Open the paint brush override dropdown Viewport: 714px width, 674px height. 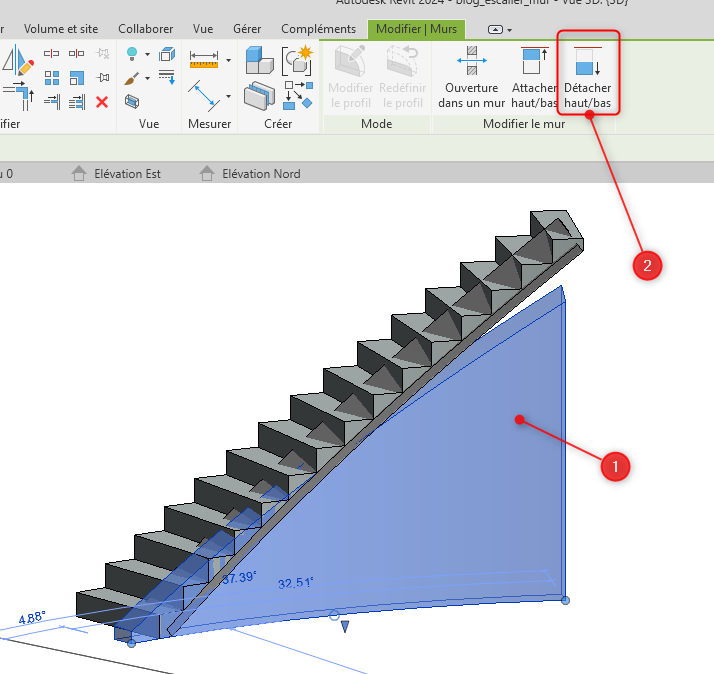pos(147,78)
